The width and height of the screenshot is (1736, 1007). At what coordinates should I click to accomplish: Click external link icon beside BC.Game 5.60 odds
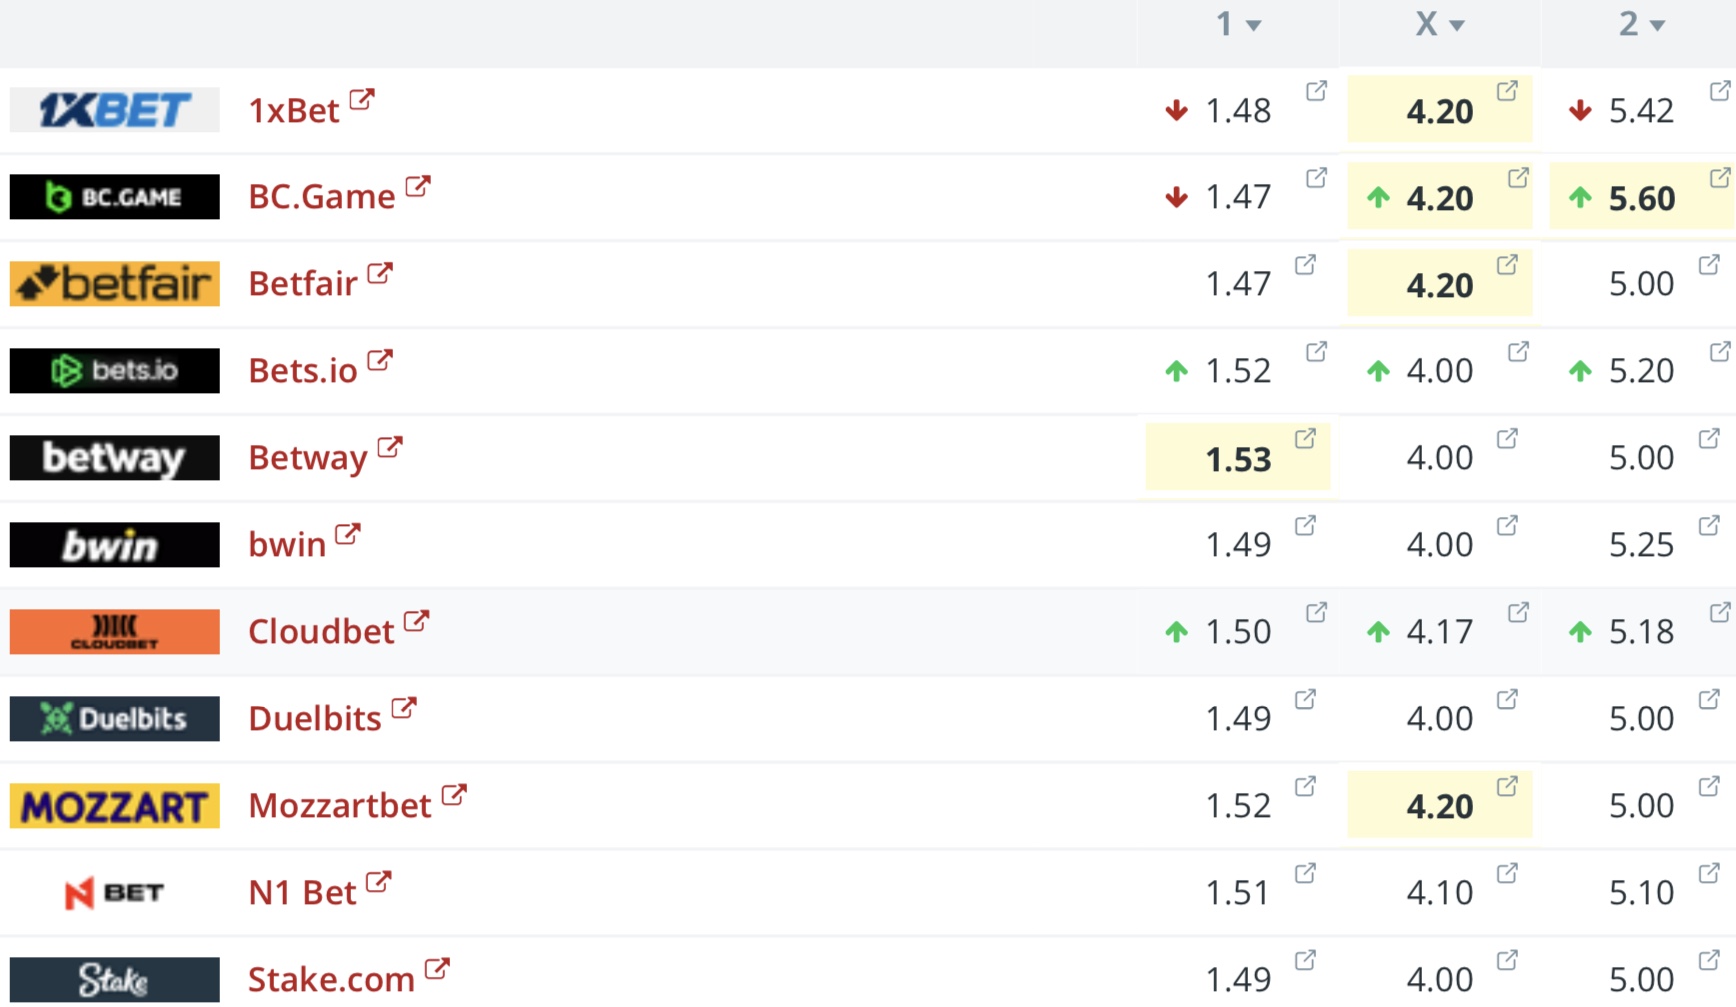pyautogui.click(x=1719, y=178)
